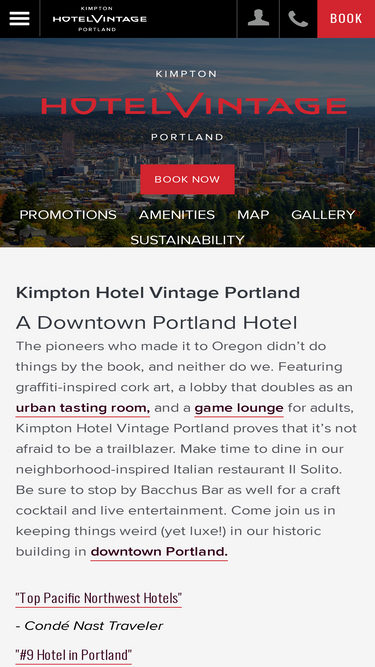Click the A Downtown Portland Hotel subheading
375x667 pixels.
click(156, 323)
